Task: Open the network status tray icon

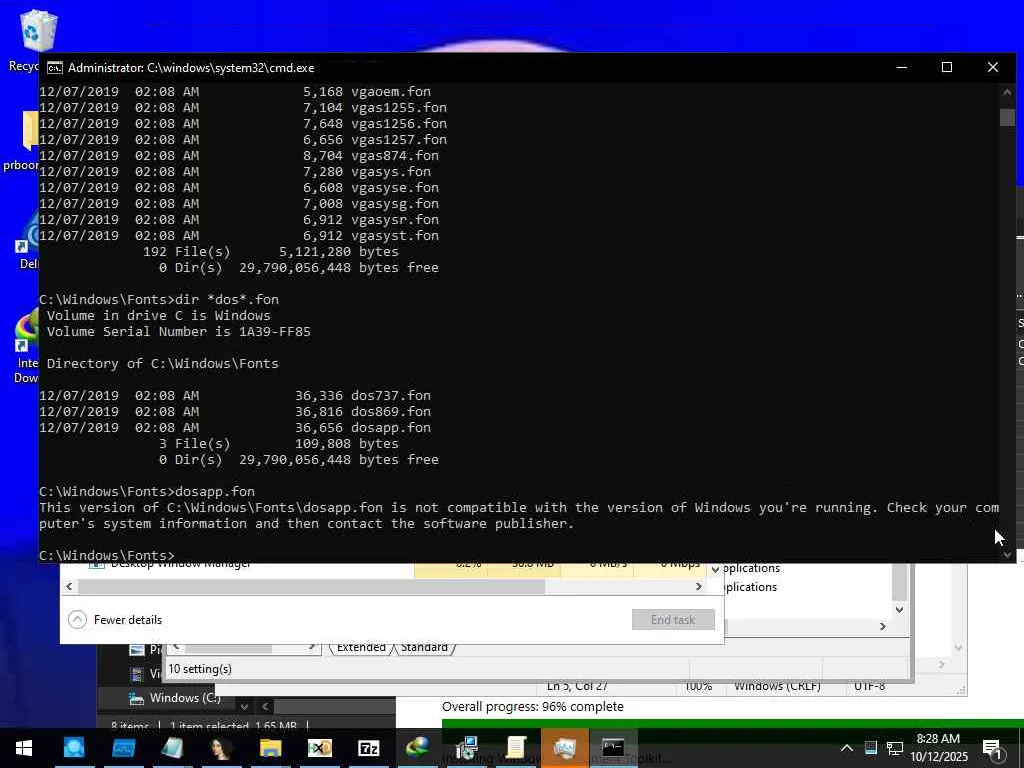Action: pos(895,748)
